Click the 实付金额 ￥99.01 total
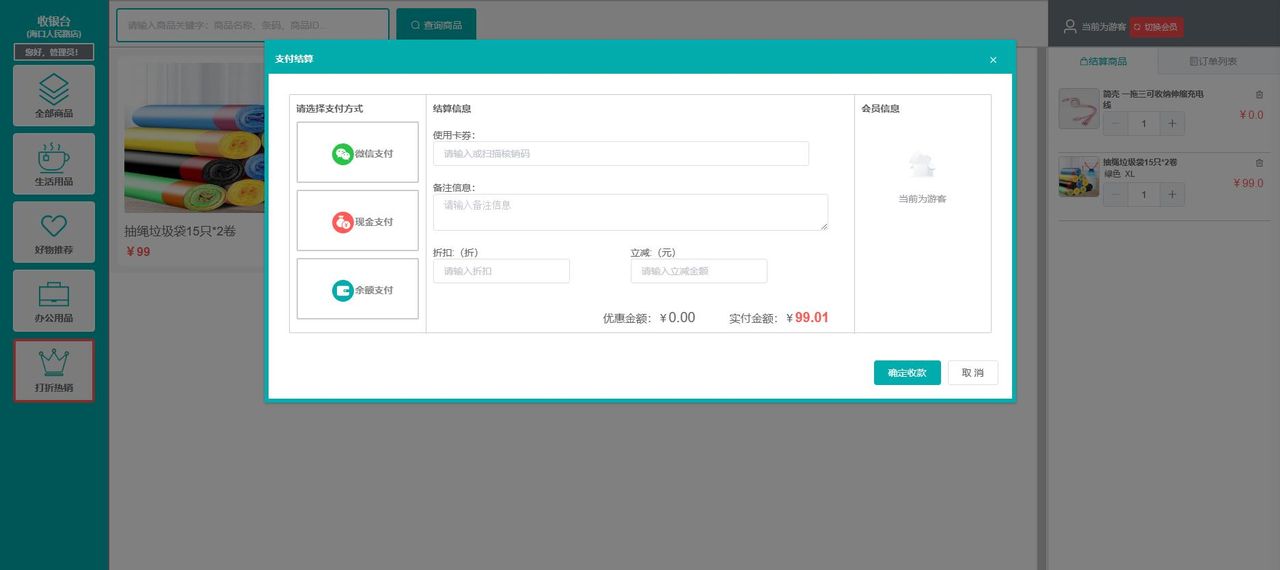1280x570 pixels. (779, 318)
